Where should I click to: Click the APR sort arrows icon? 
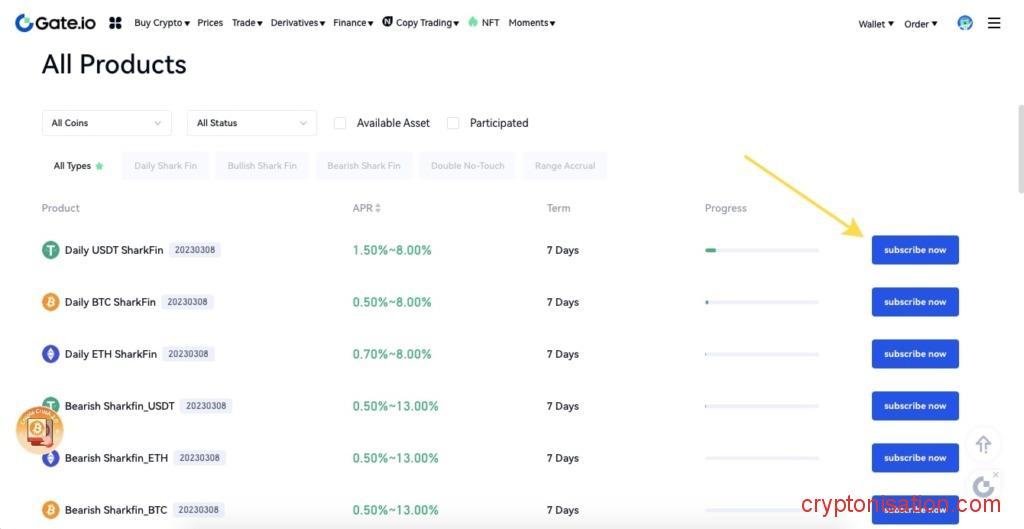(378, 208)
